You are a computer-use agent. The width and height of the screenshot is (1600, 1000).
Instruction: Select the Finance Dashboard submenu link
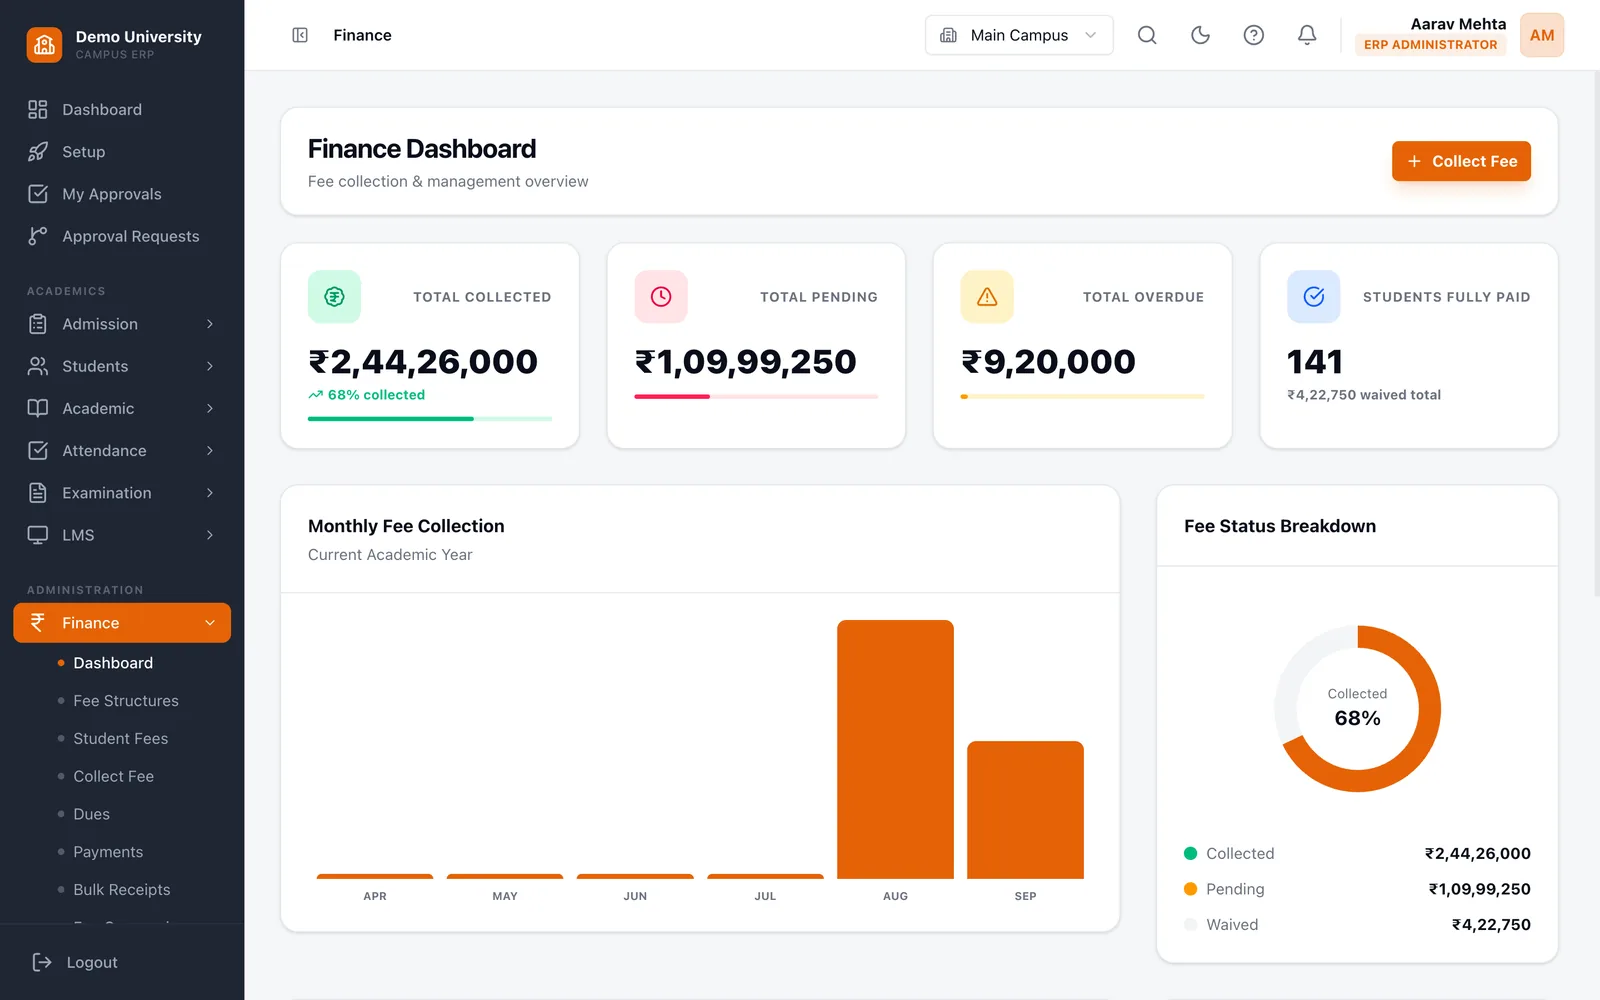(113, 663)
